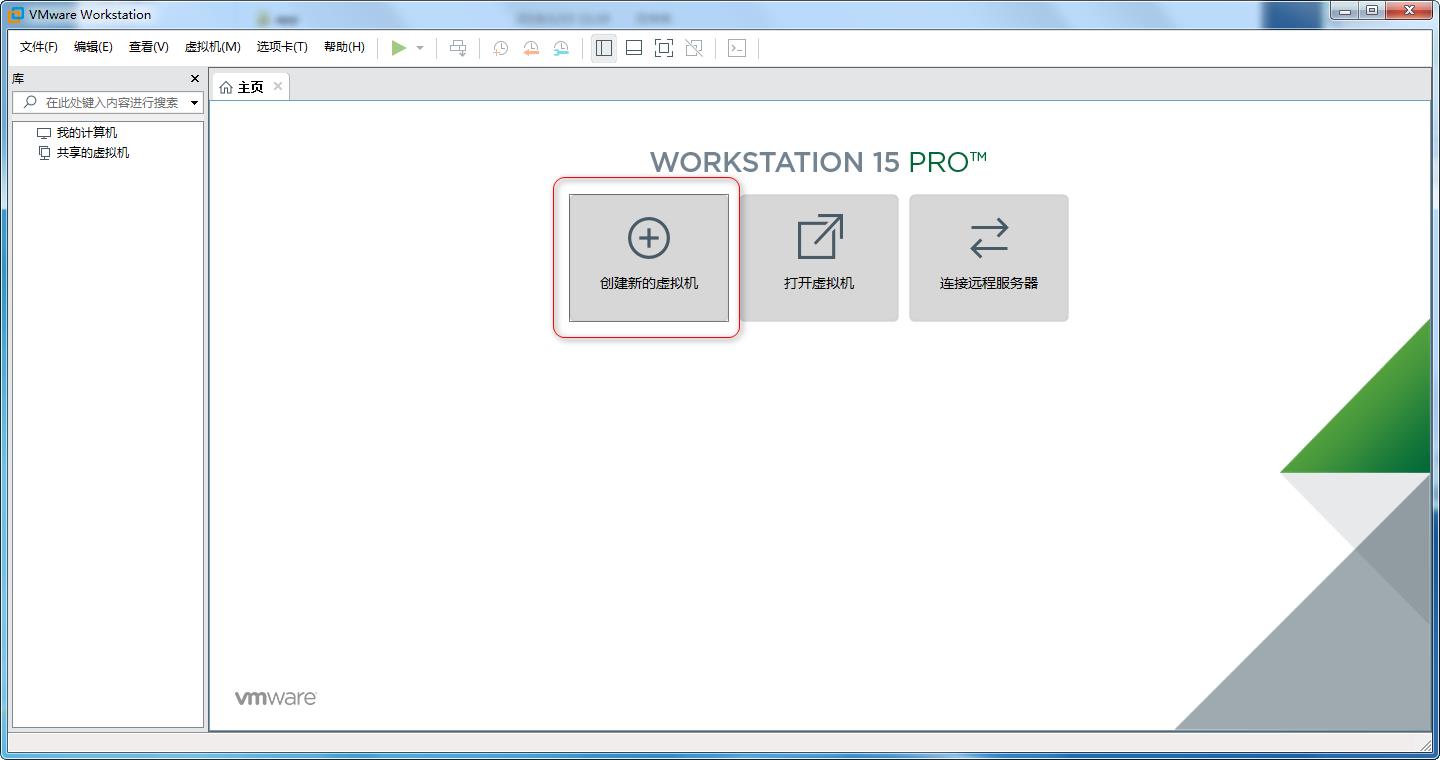Click the home icon on the 主页 tab
The width and height of the screenshot is (1440, 760).
coord(226,87)
